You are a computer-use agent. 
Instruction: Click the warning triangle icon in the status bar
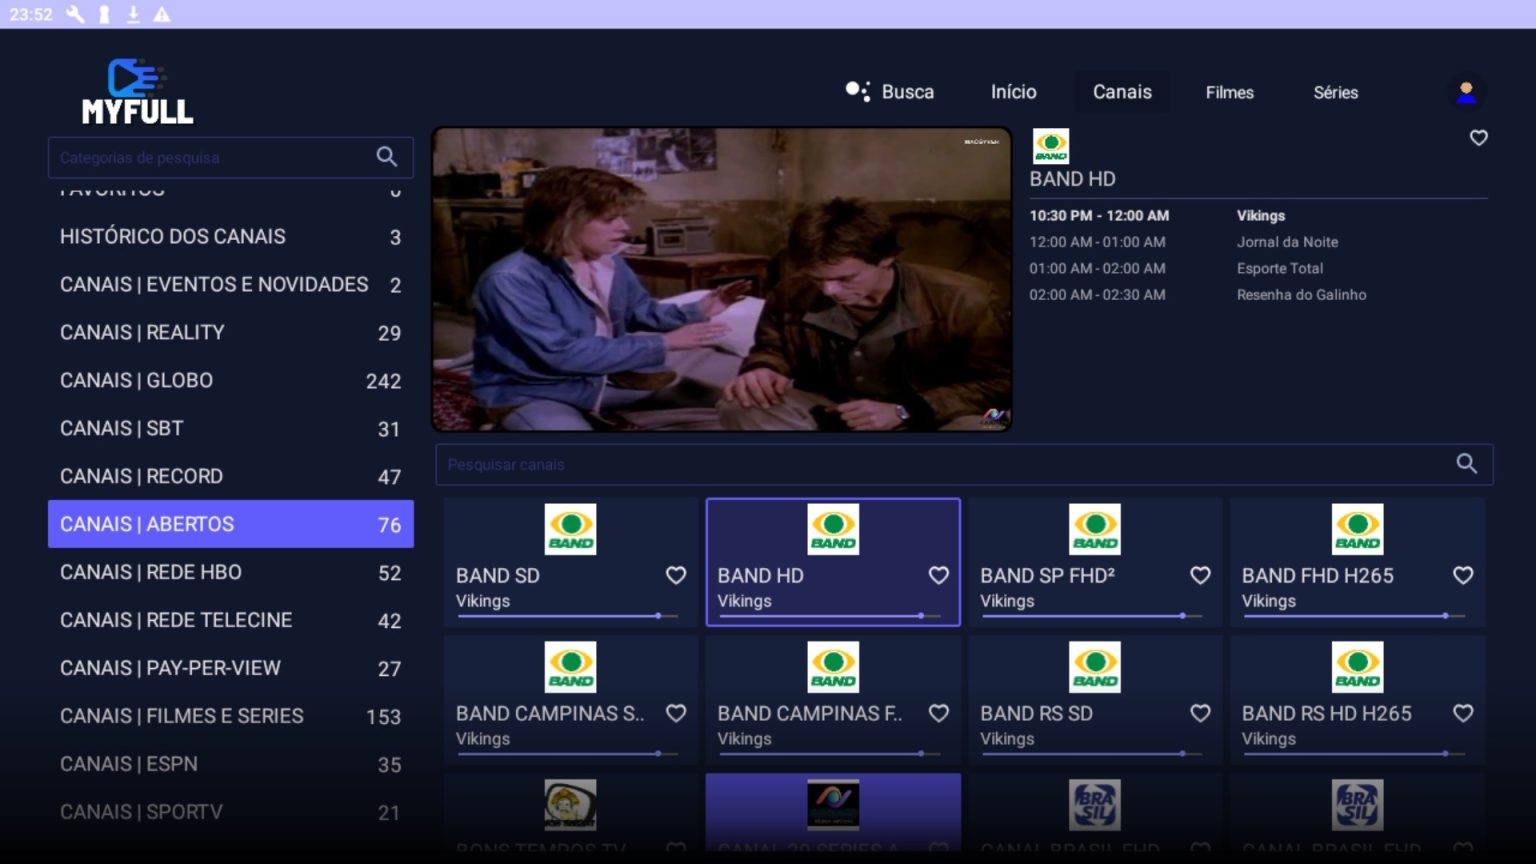tap(162, 15)
